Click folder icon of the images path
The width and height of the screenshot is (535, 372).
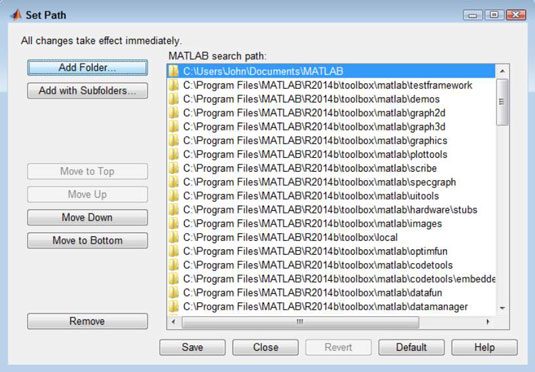[174, 224]
